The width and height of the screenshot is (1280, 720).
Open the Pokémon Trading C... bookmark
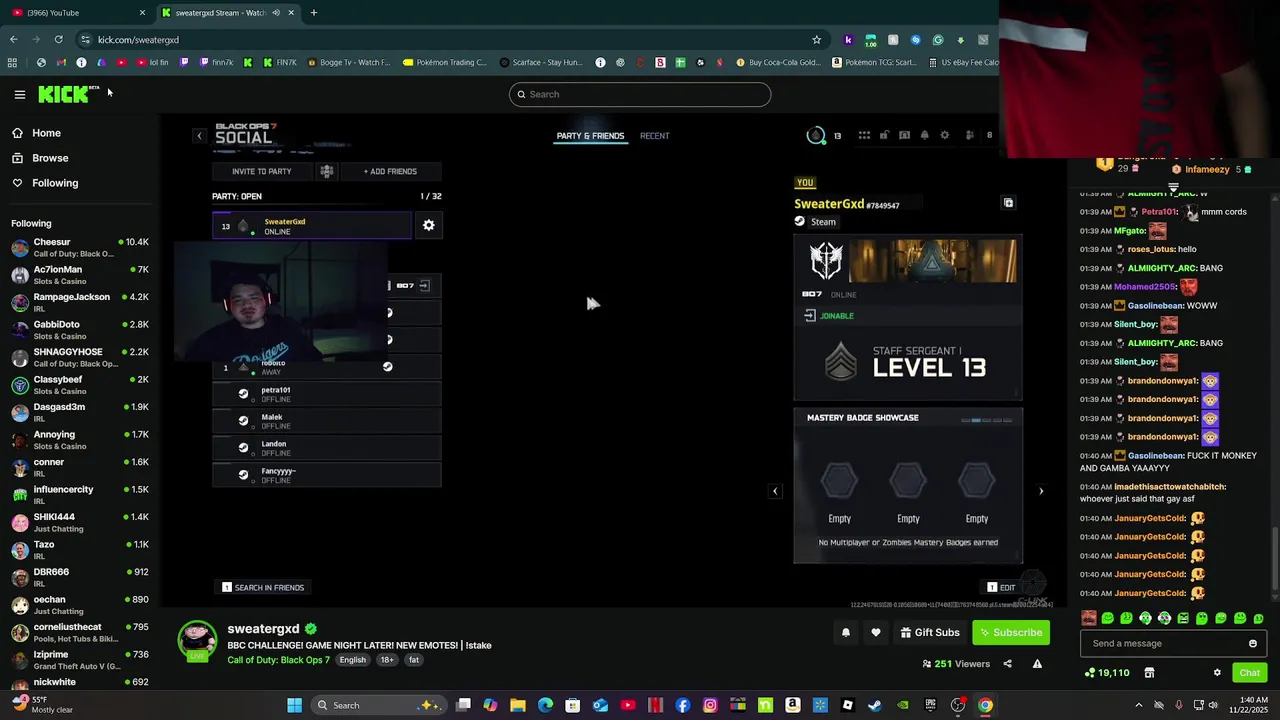pos(444,62)
